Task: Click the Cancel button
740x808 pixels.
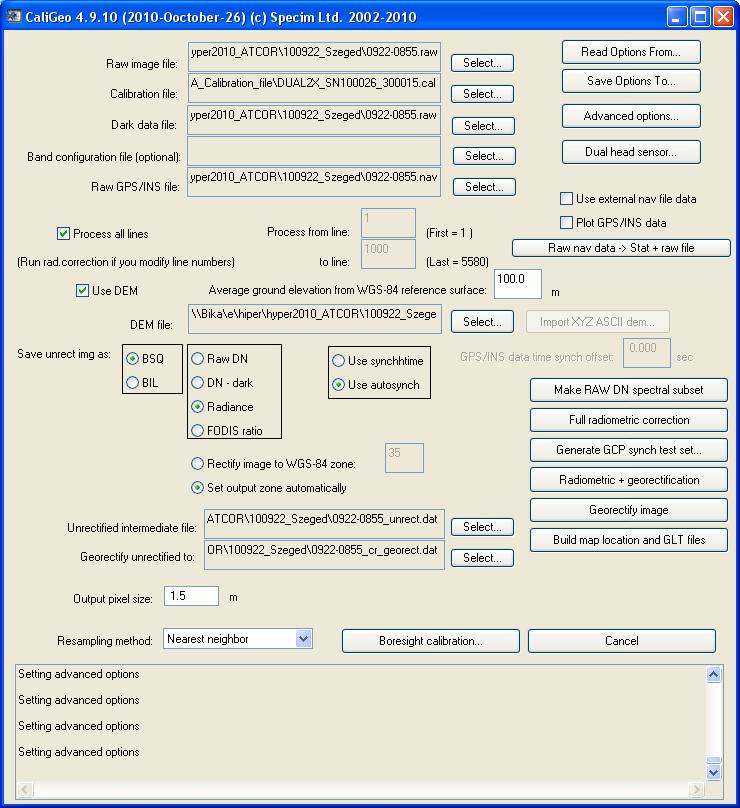Action: tap(622, 641)
